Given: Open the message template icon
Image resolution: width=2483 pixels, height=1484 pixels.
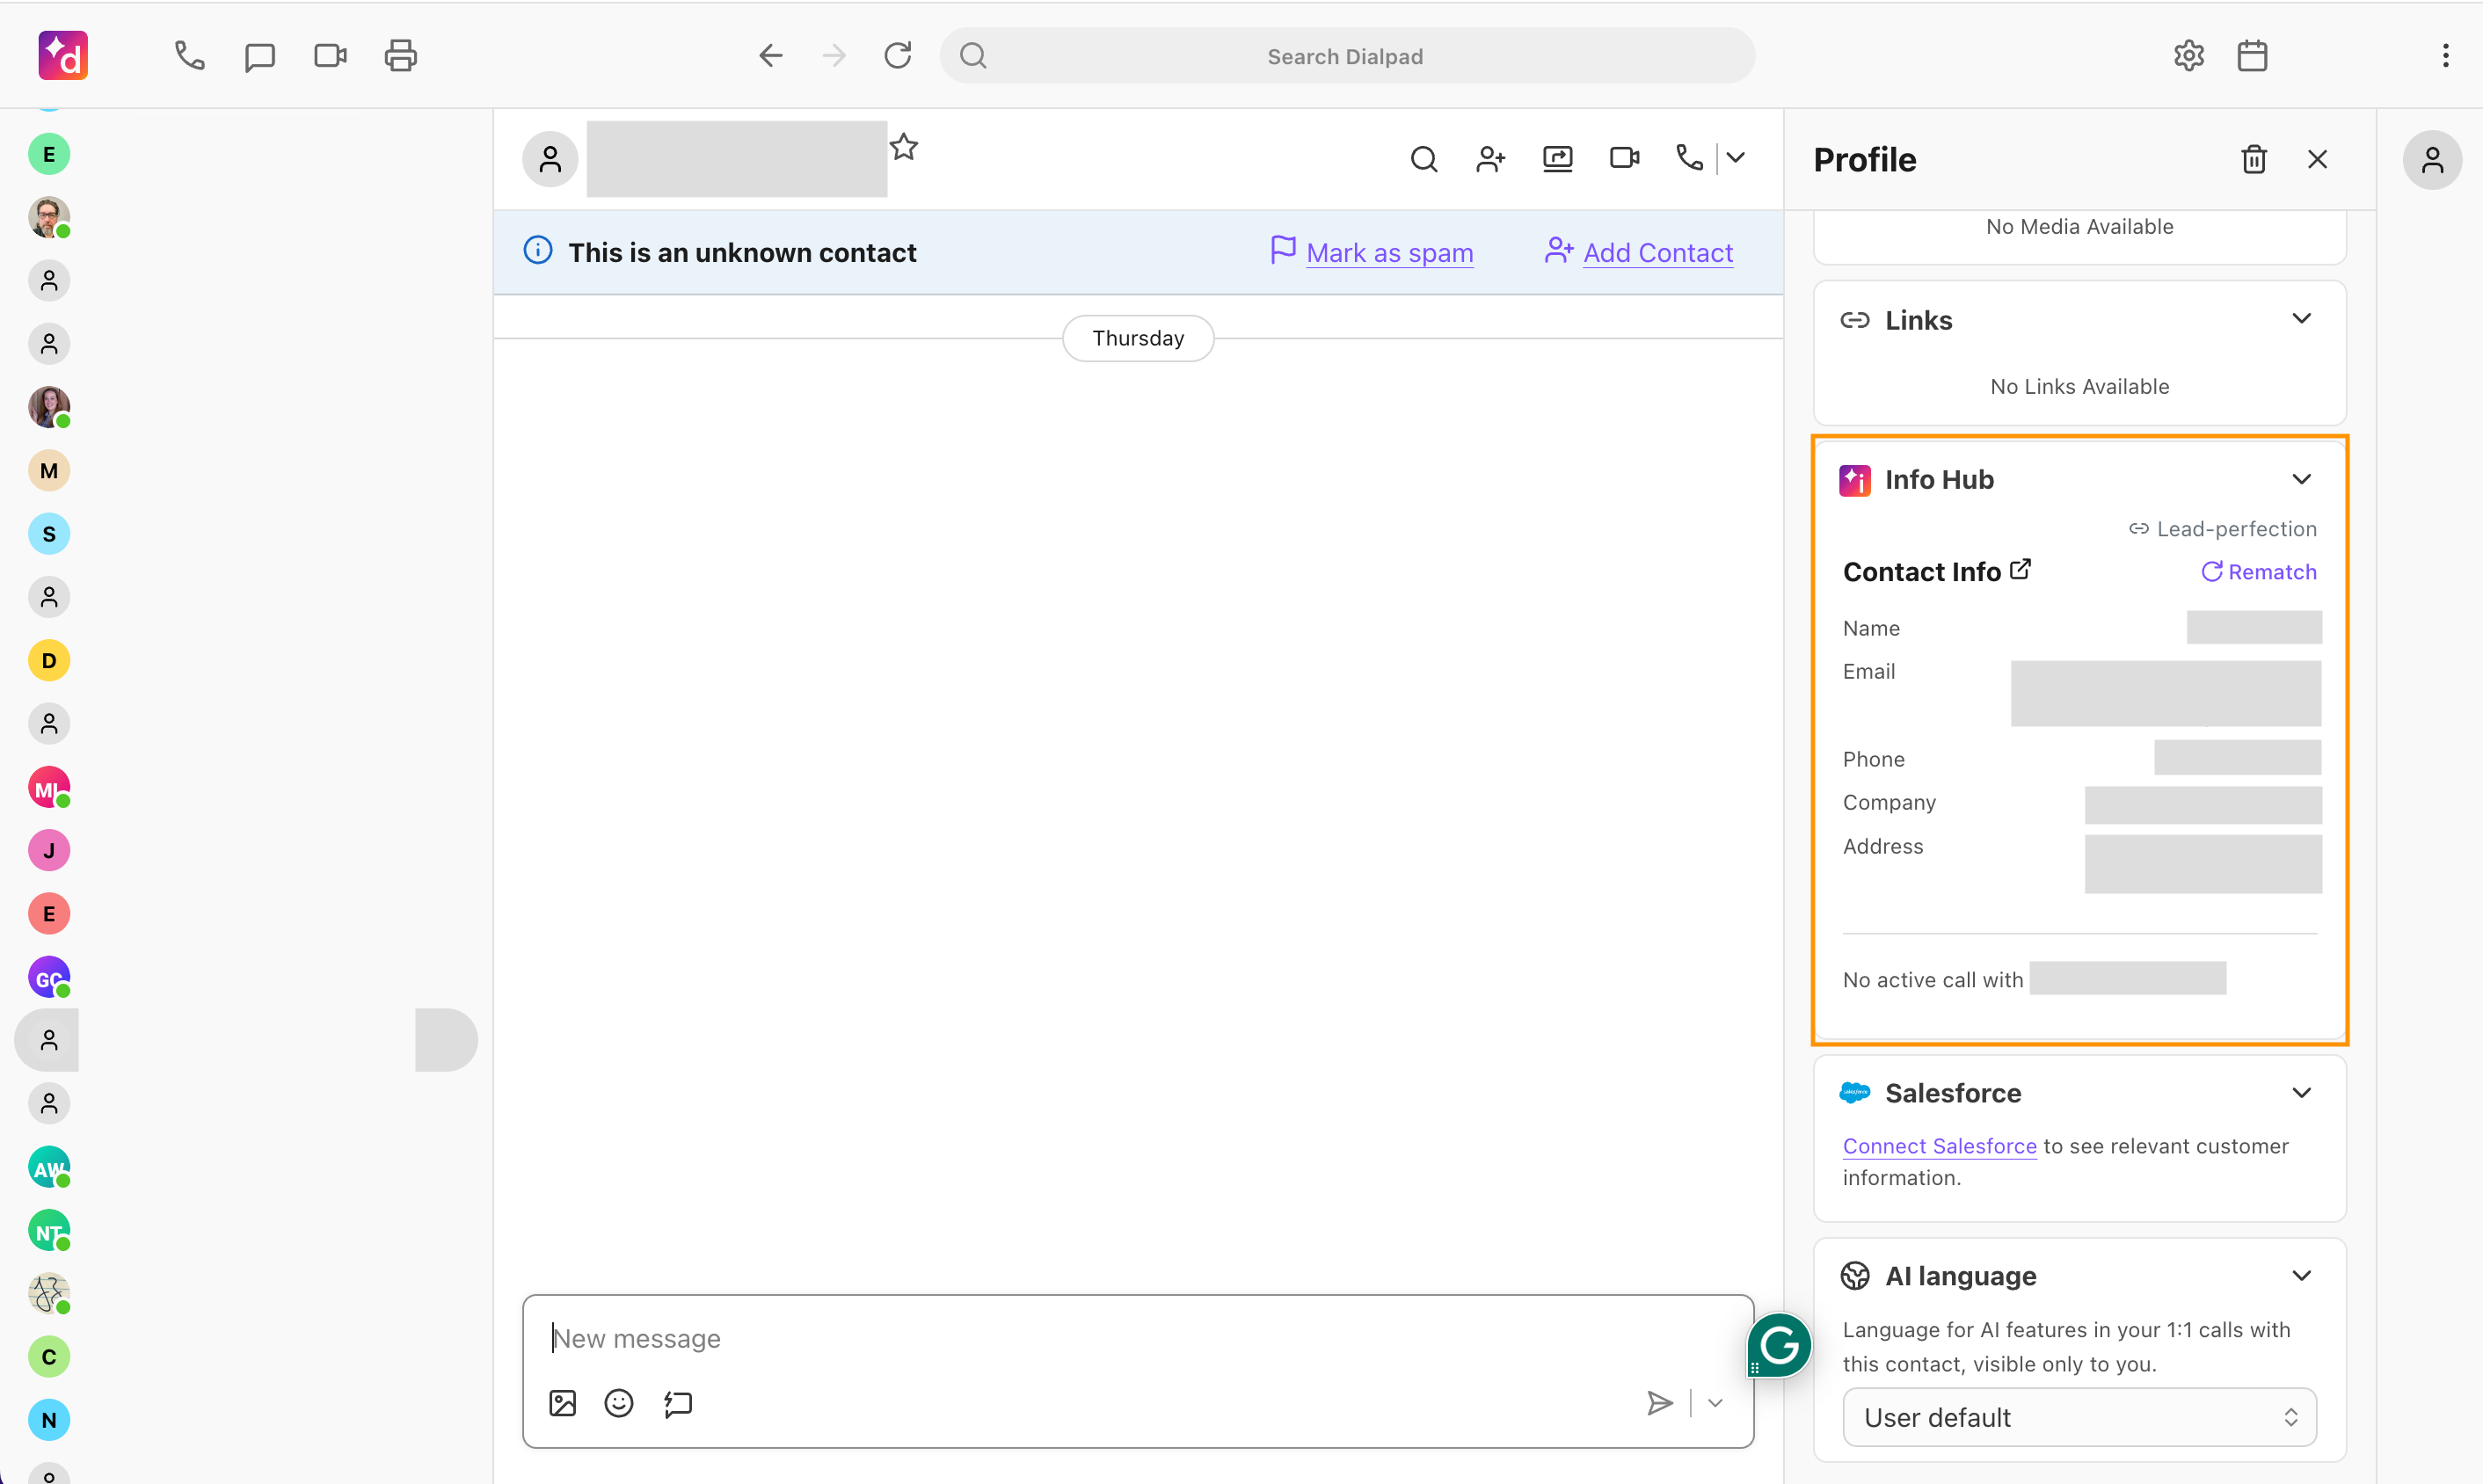Looking at the screenshot, I should 678,1403.
